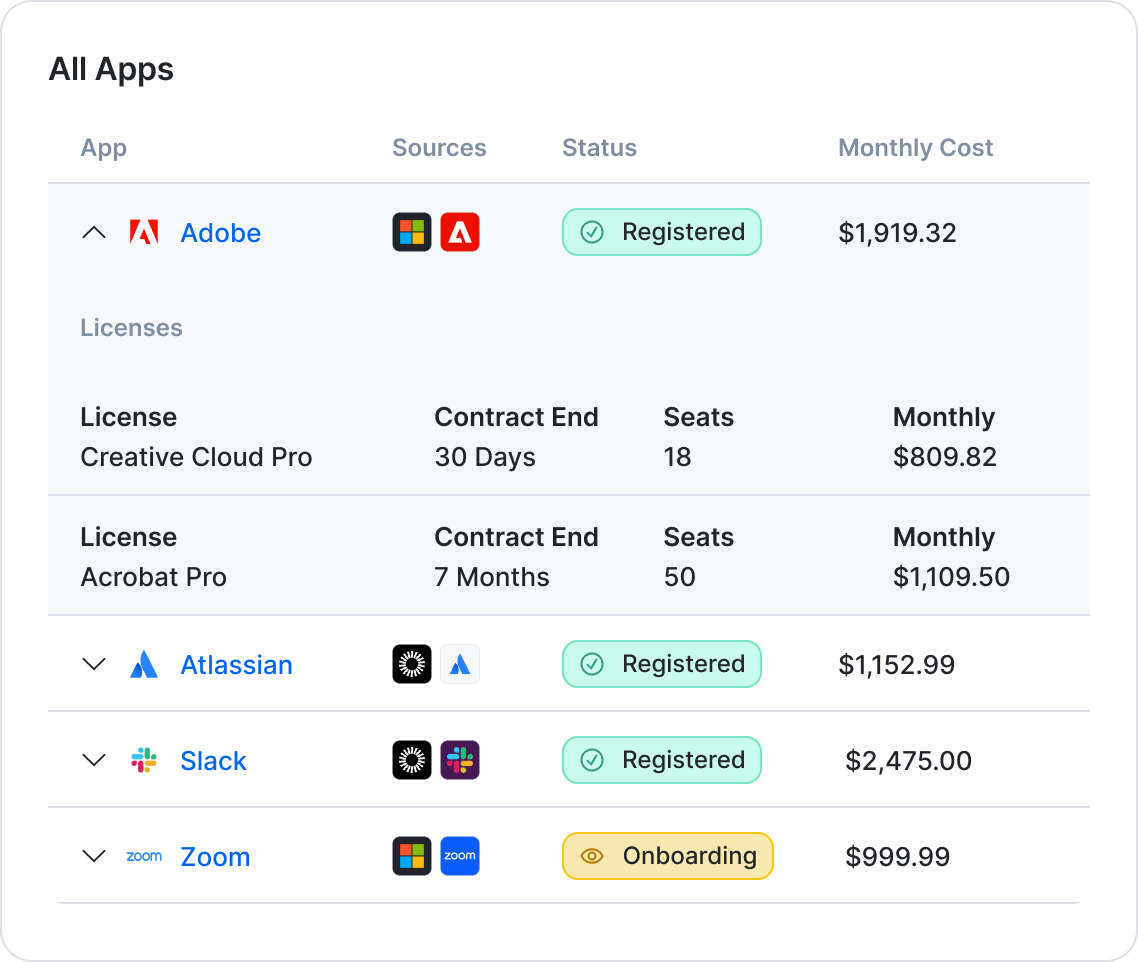This screenshot has width=1138, height=962.
Task: Open the Atlassian app link
Action: click(x=237, y=665)
